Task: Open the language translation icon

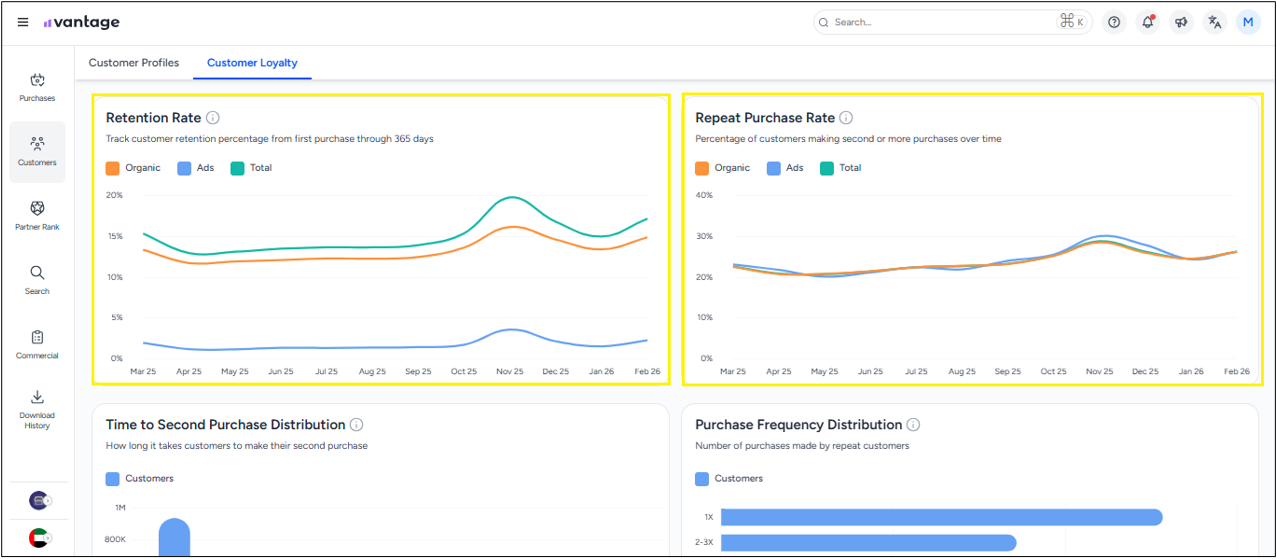Action: pyautogui.click(x=1215, y=22)
